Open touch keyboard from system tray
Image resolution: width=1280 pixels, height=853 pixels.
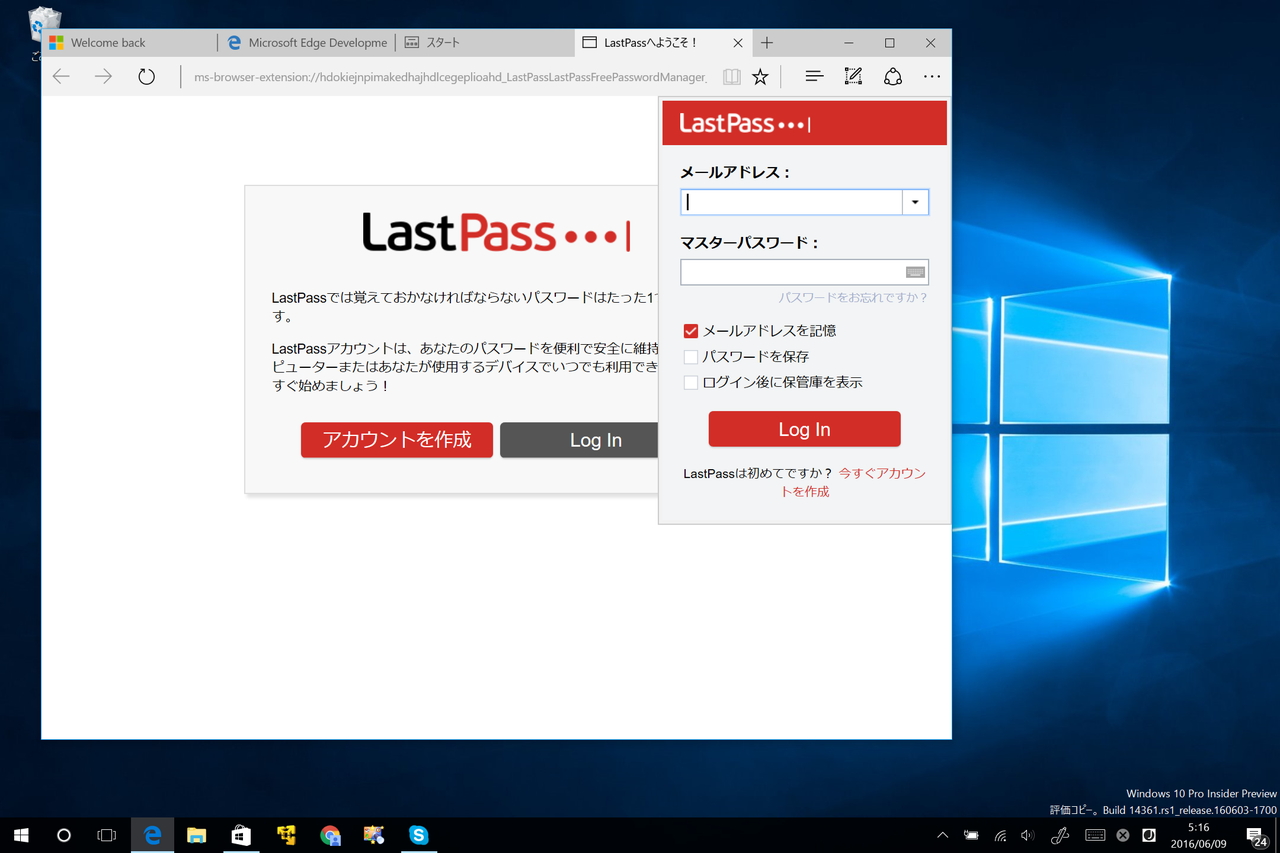click(x=1095, y=835)
